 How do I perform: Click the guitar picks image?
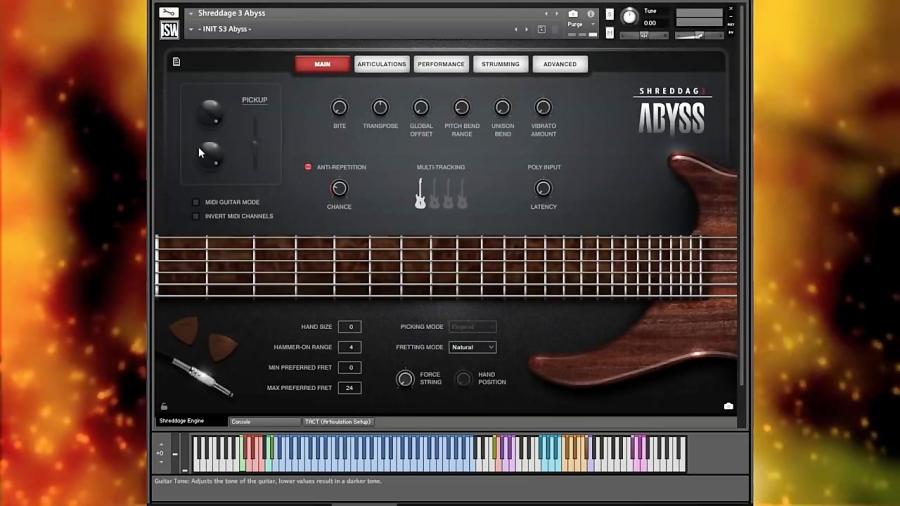204,339
